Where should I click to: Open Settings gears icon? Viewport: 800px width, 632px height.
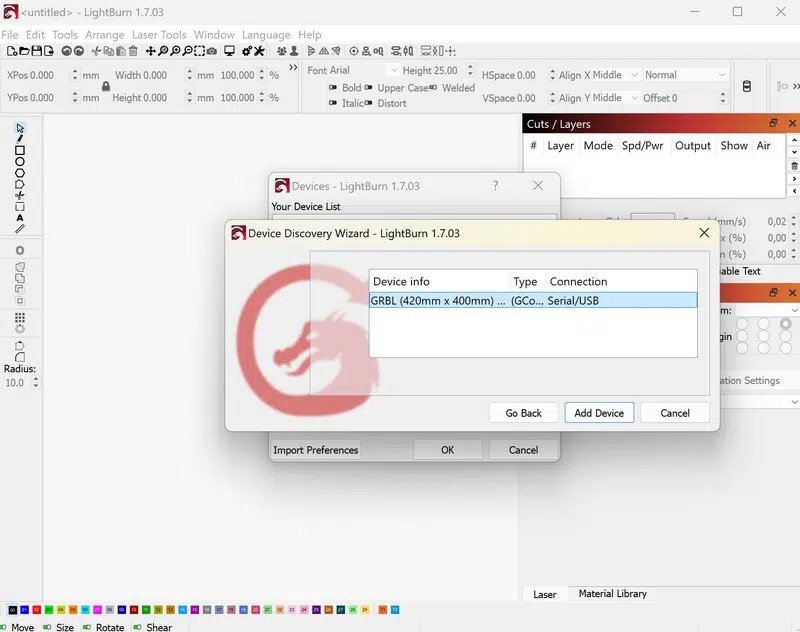[247, 51]
